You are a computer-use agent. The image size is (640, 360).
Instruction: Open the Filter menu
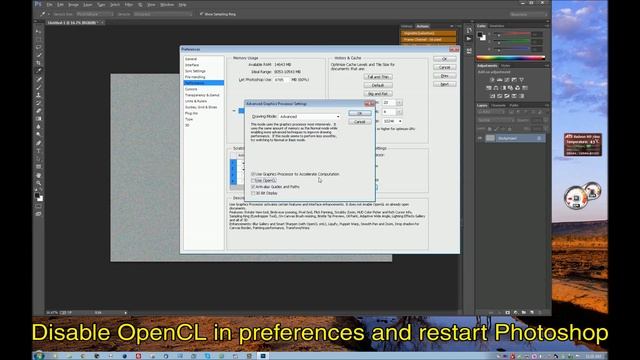point(129,4)
